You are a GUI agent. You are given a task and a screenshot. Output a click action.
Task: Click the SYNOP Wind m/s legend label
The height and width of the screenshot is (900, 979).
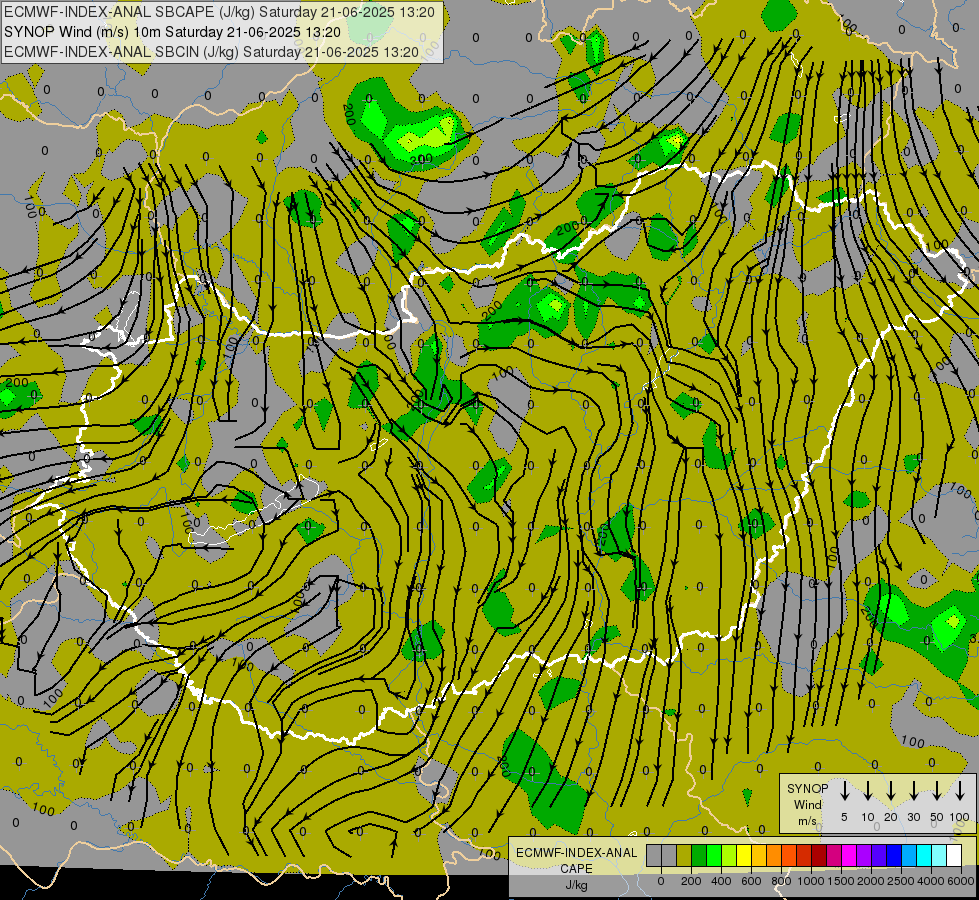point(807,804)
